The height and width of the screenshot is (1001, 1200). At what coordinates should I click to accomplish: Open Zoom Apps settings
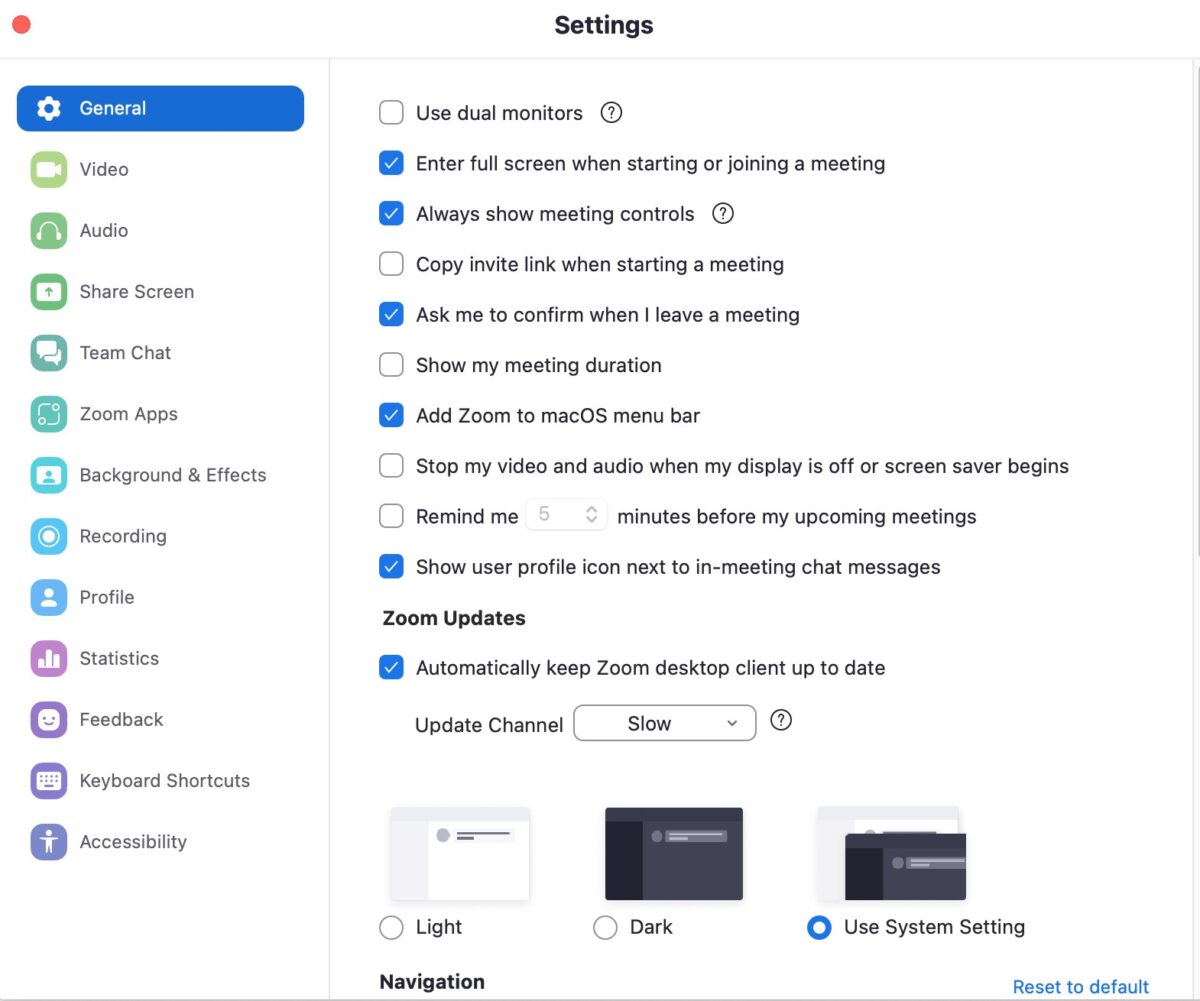tap(160, 414)
